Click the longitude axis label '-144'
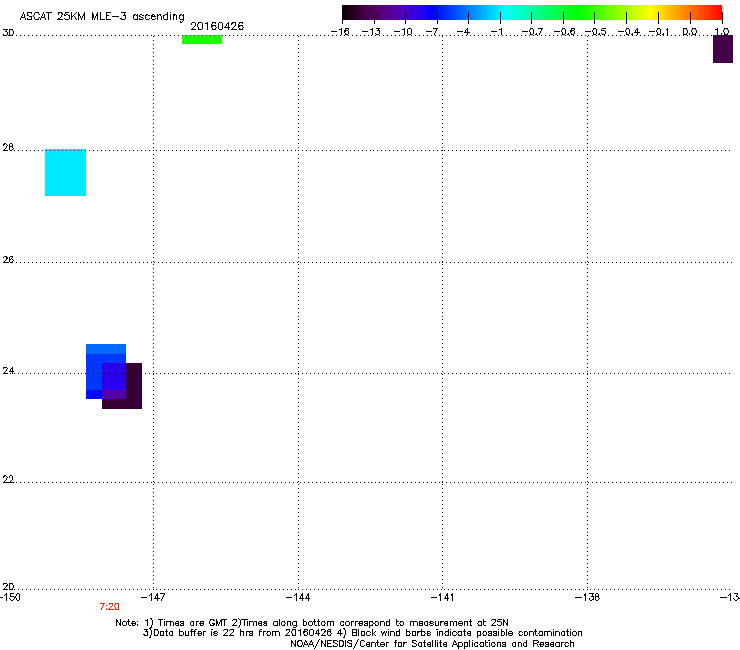740x650 pixels. click(x=298, y=597)
